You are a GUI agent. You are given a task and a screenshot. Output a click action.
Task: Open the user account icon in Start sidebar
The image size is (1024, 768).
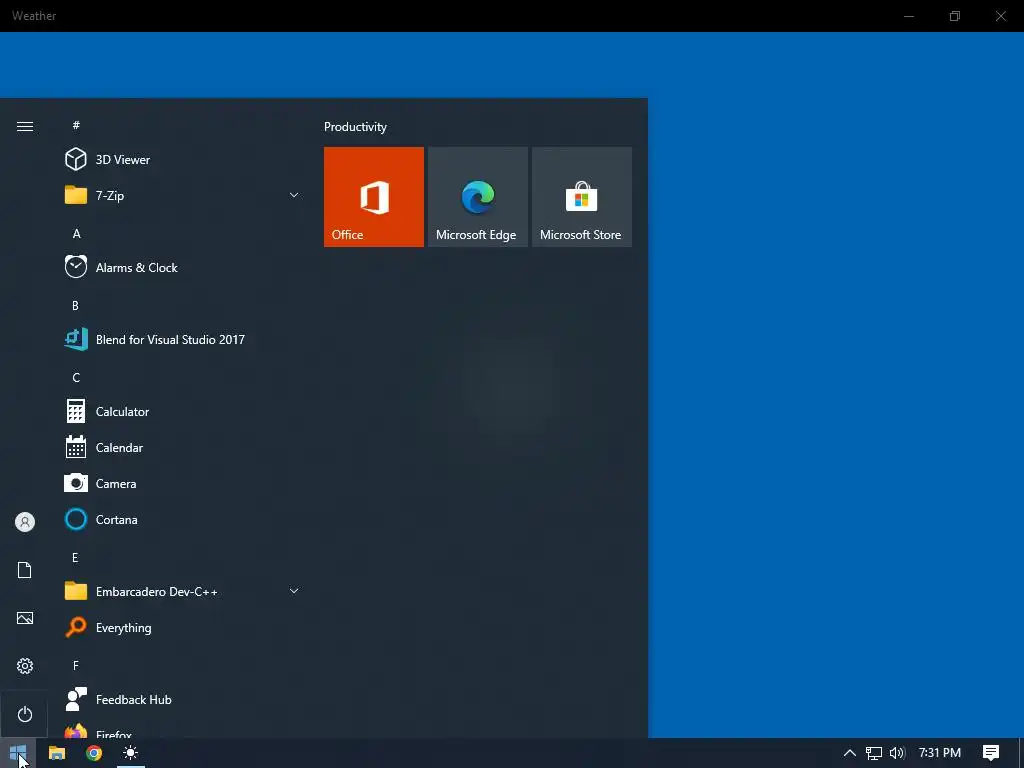pos(25,522)
